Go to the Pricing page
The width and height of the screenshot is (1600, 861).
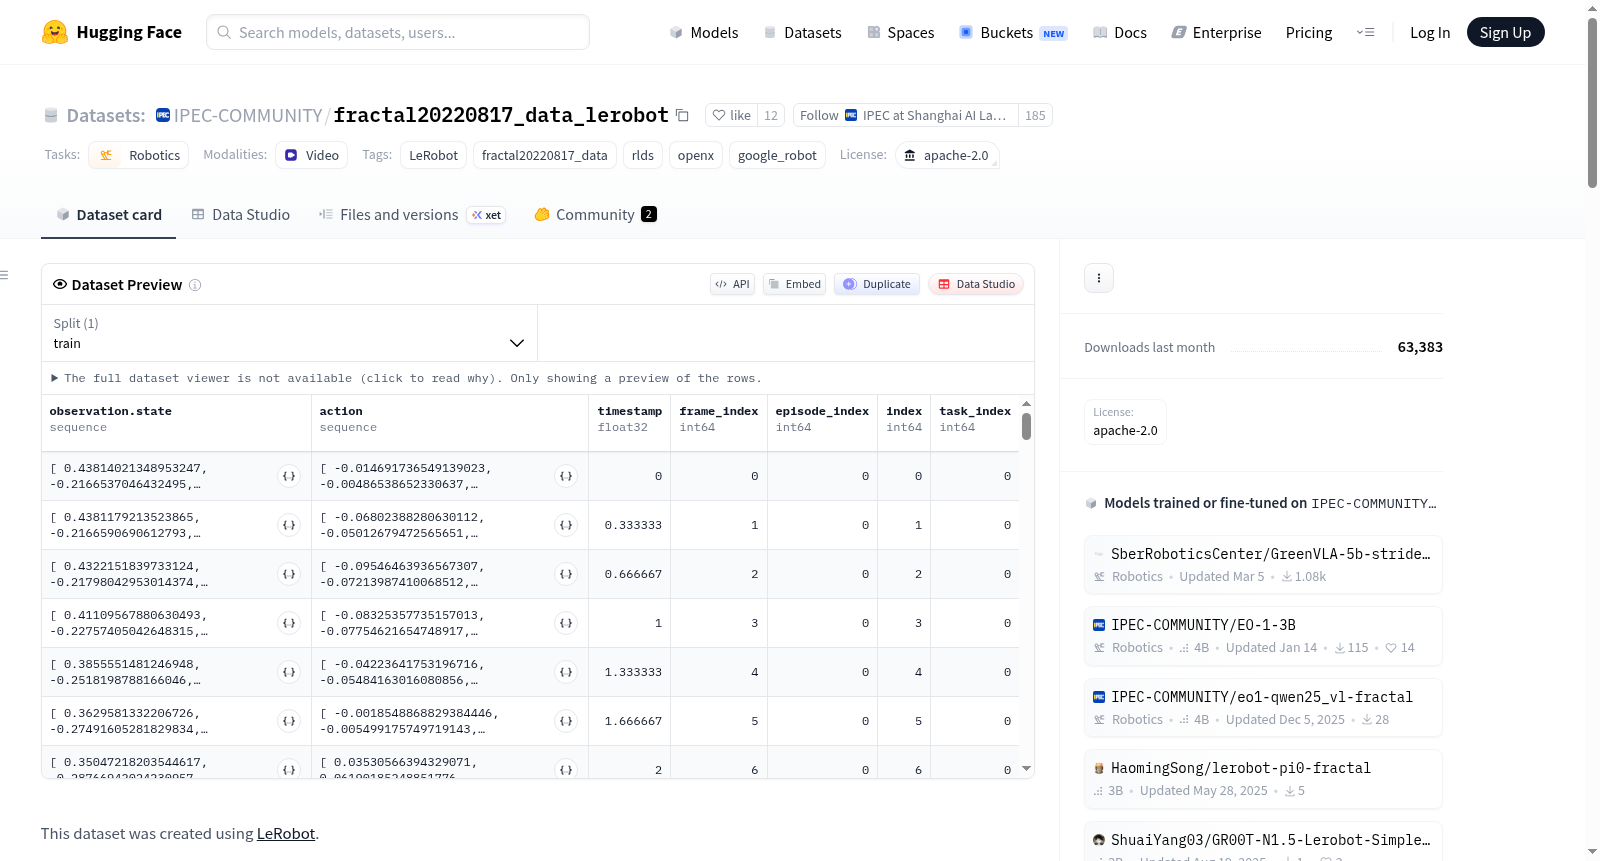(x=1309, y=32)
